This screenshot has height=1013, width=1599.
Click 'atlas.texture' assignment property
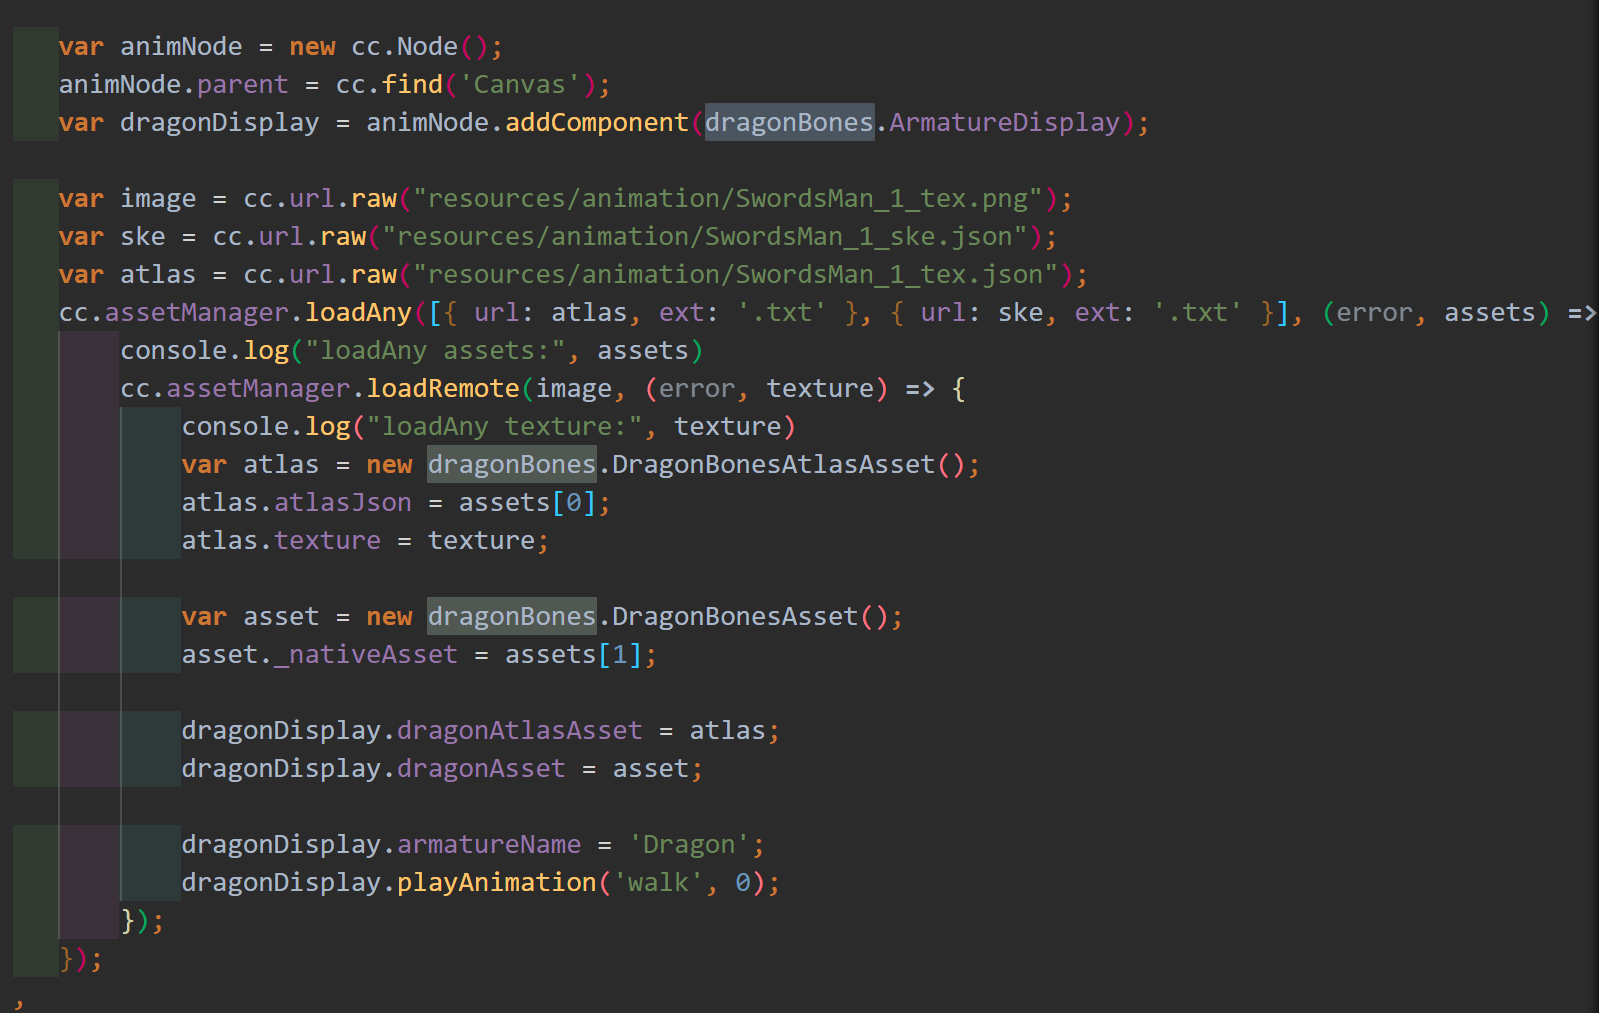(x=327, y=540)
